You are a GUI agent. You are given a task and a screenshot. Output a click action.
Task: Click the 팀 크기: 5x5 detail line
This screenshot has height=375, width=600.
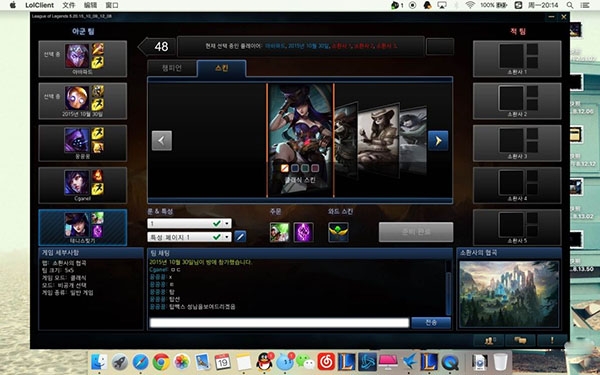(58, 270)
